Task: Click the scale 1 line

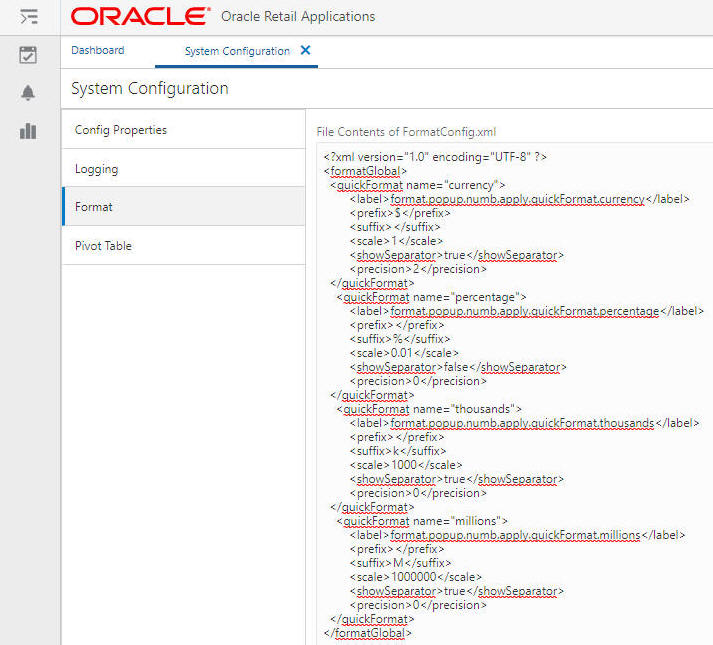Action: 396,241
